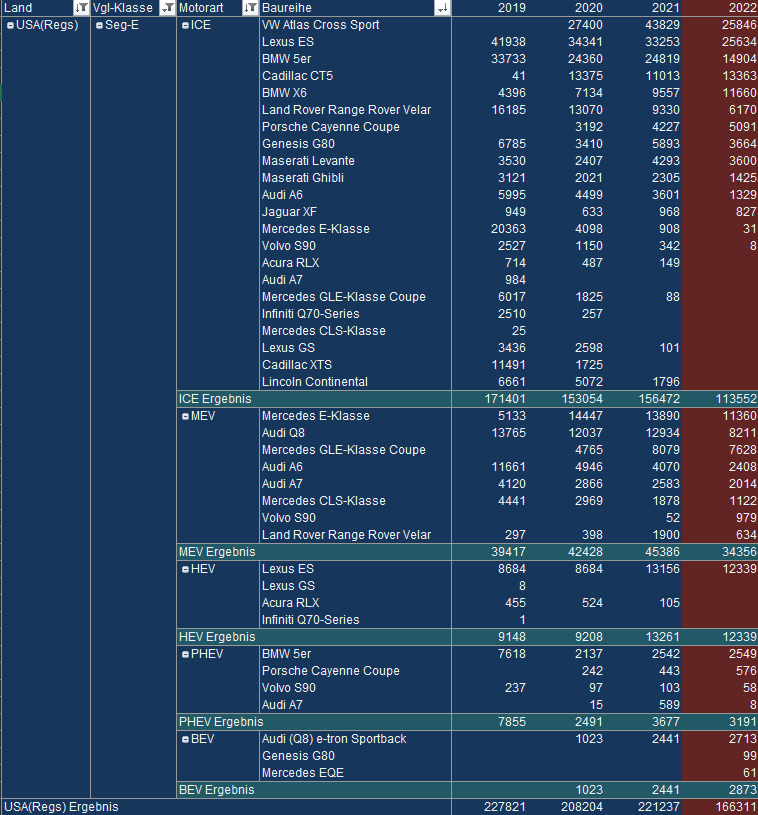Select the Audi Q8 row label
Image resolution: width=758 pixels, height=815 pixels.
coord(283,433)
